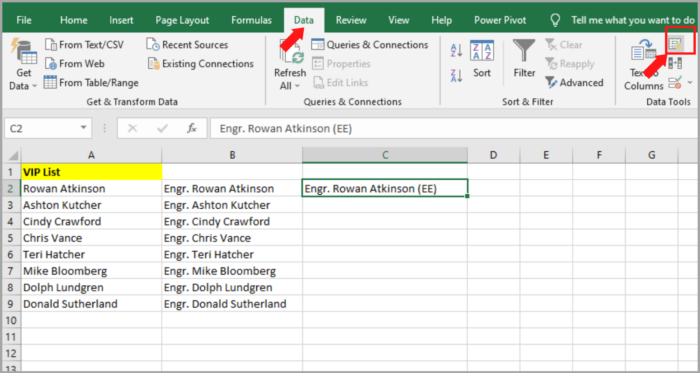
Task: Click Edit Links
Action: pos(341,83)
